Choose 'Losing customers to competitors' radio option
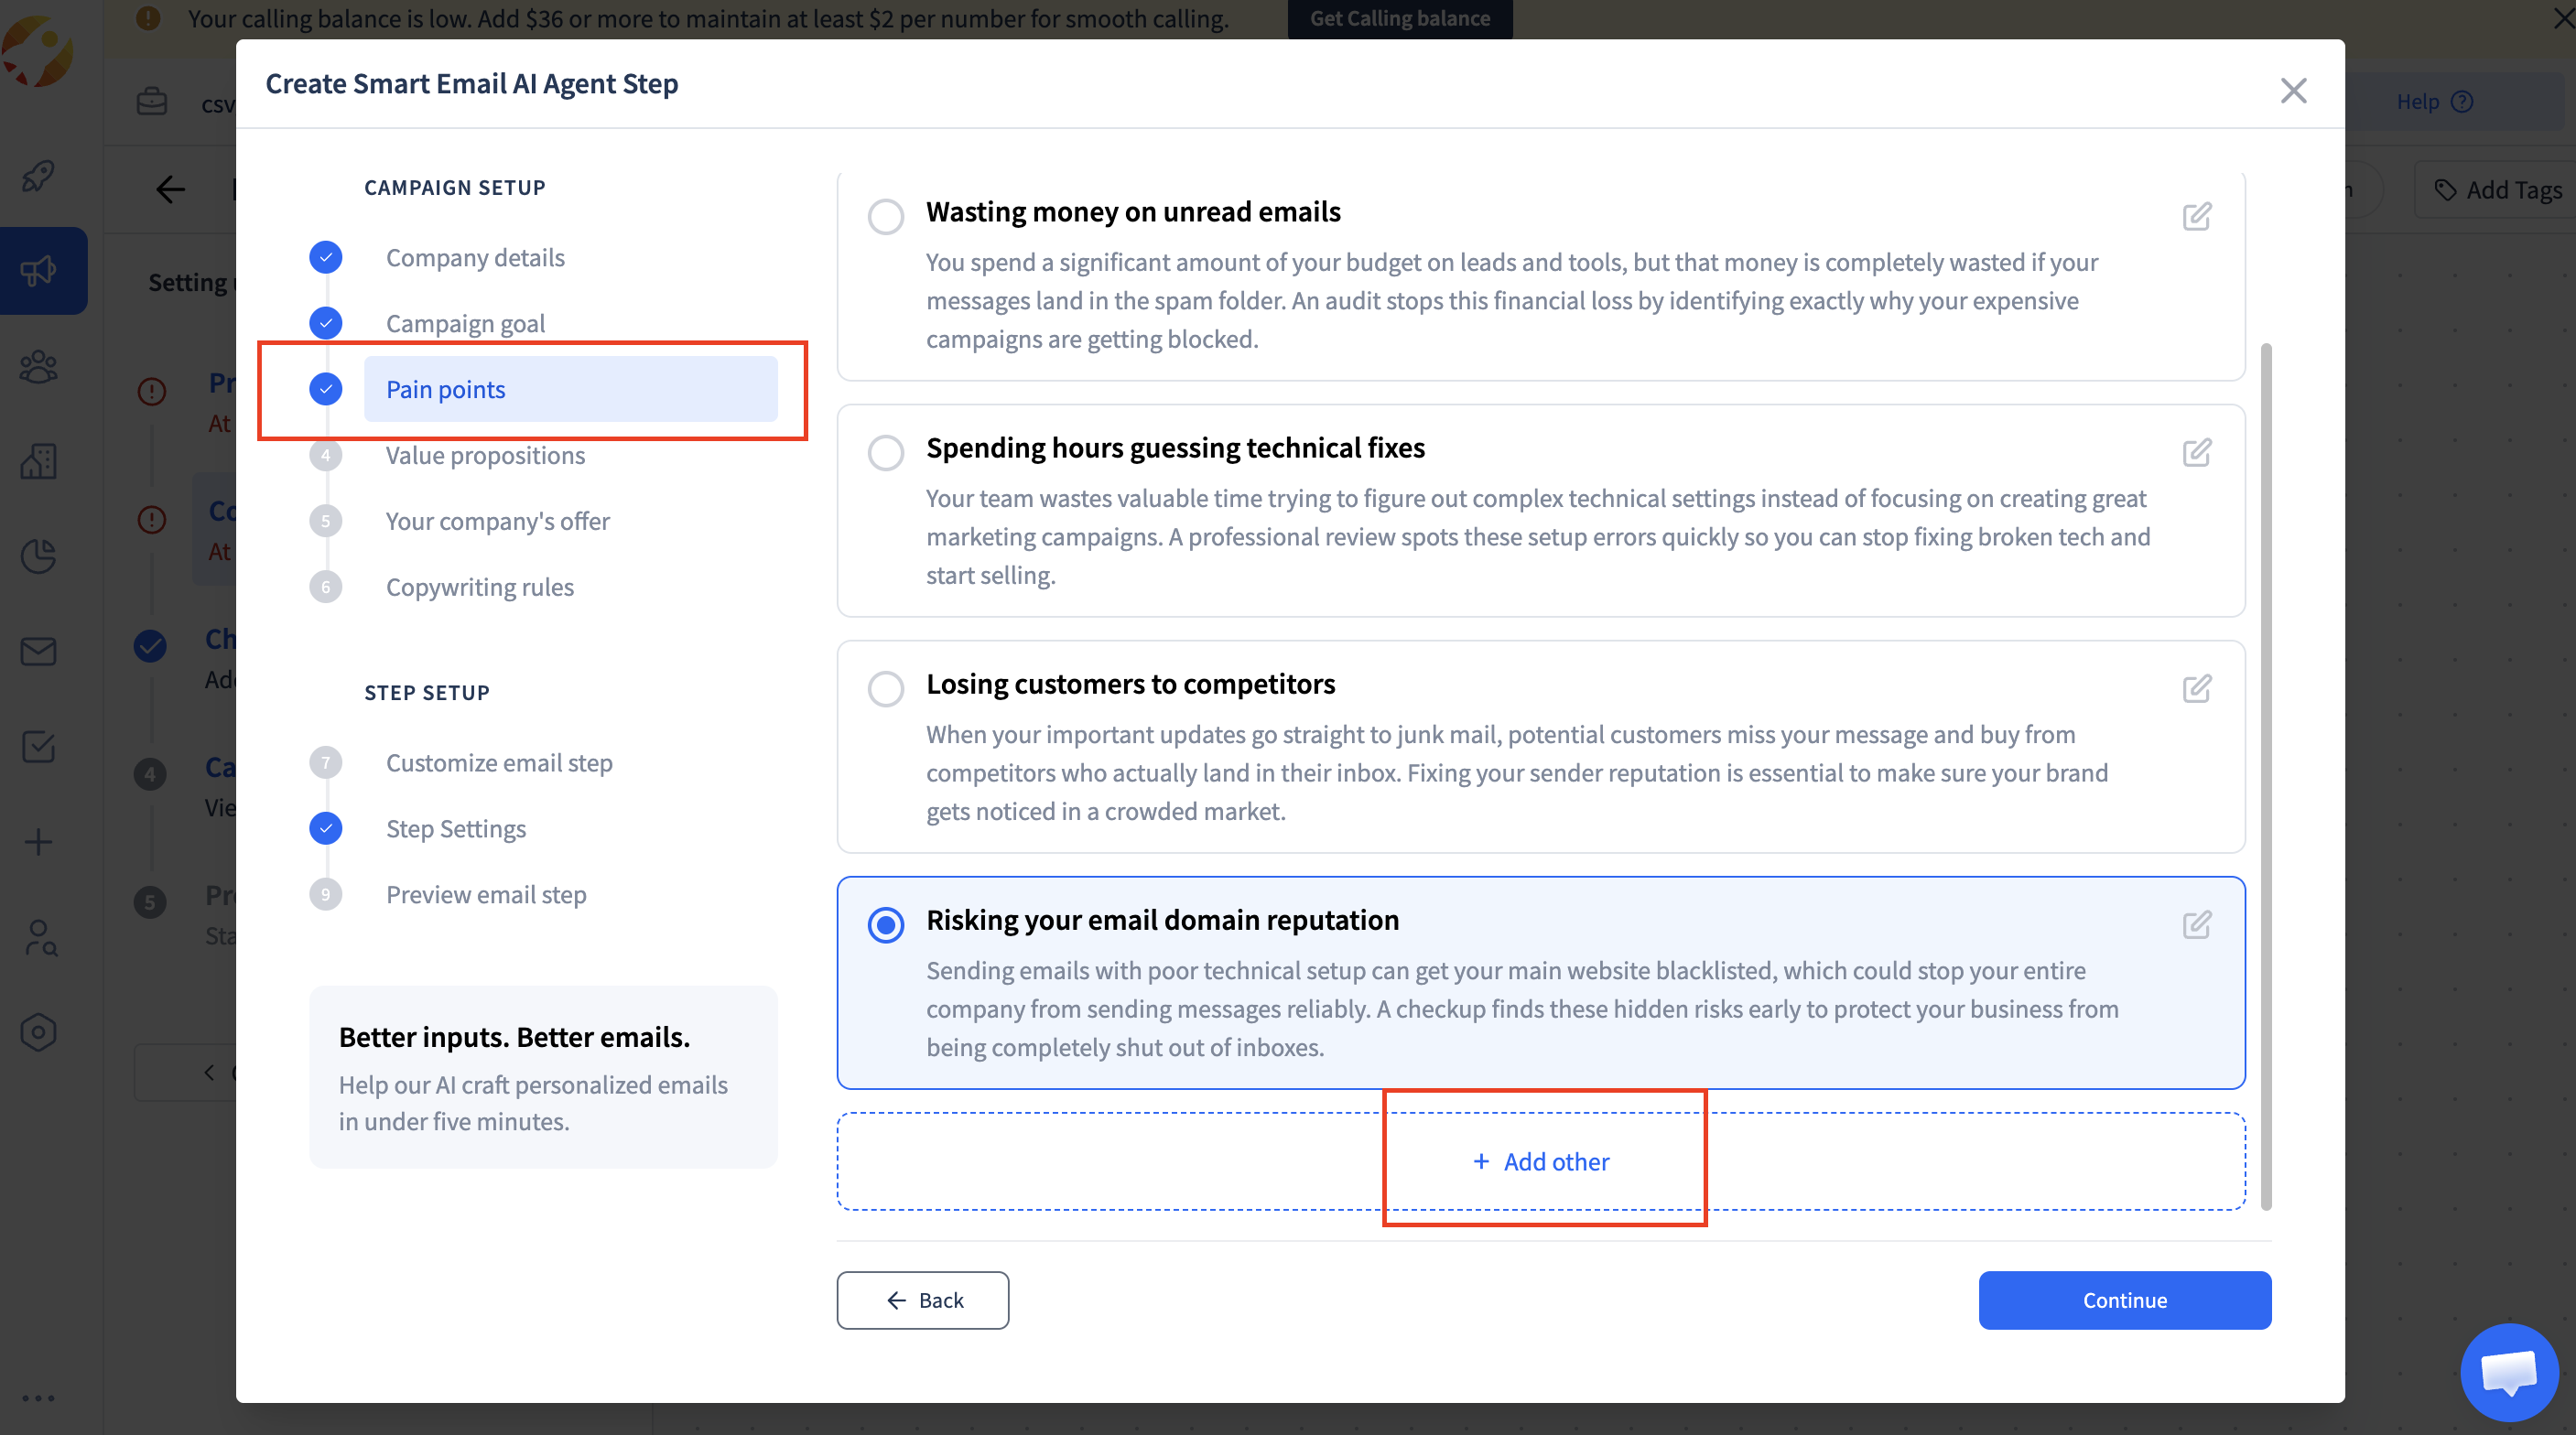The width and height of the screenshot is (2576, 1435). (x=885, y=688)
